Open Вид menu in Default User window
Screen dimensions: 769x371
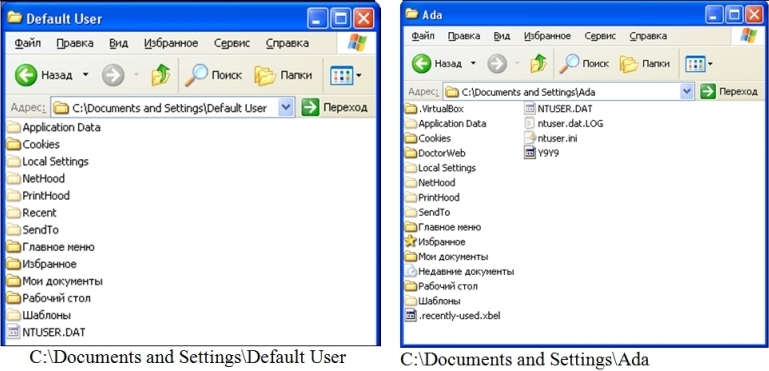pos(118,43)
